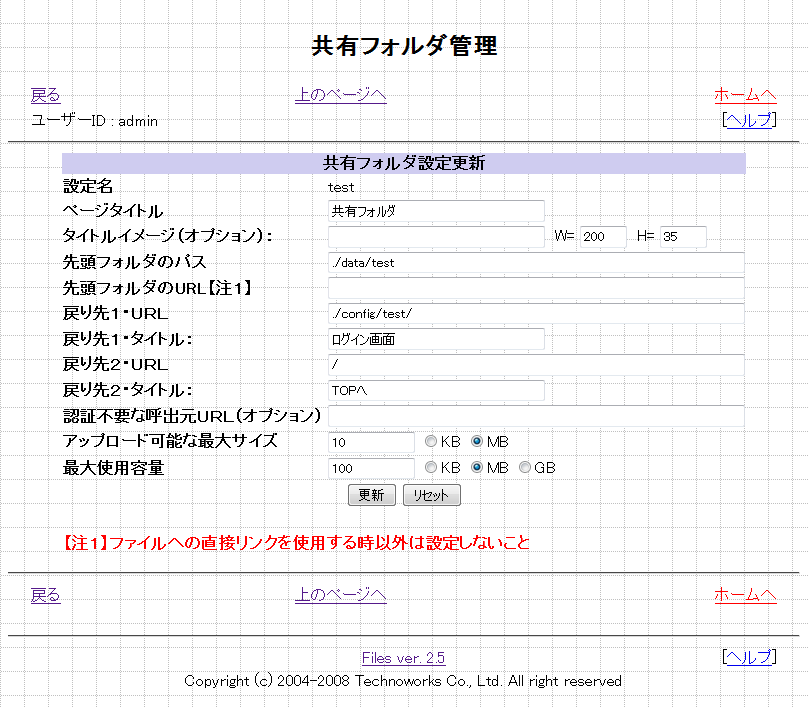
Task: Click the 先頭フォルダのパス input field
Action: tap(536, 263)
